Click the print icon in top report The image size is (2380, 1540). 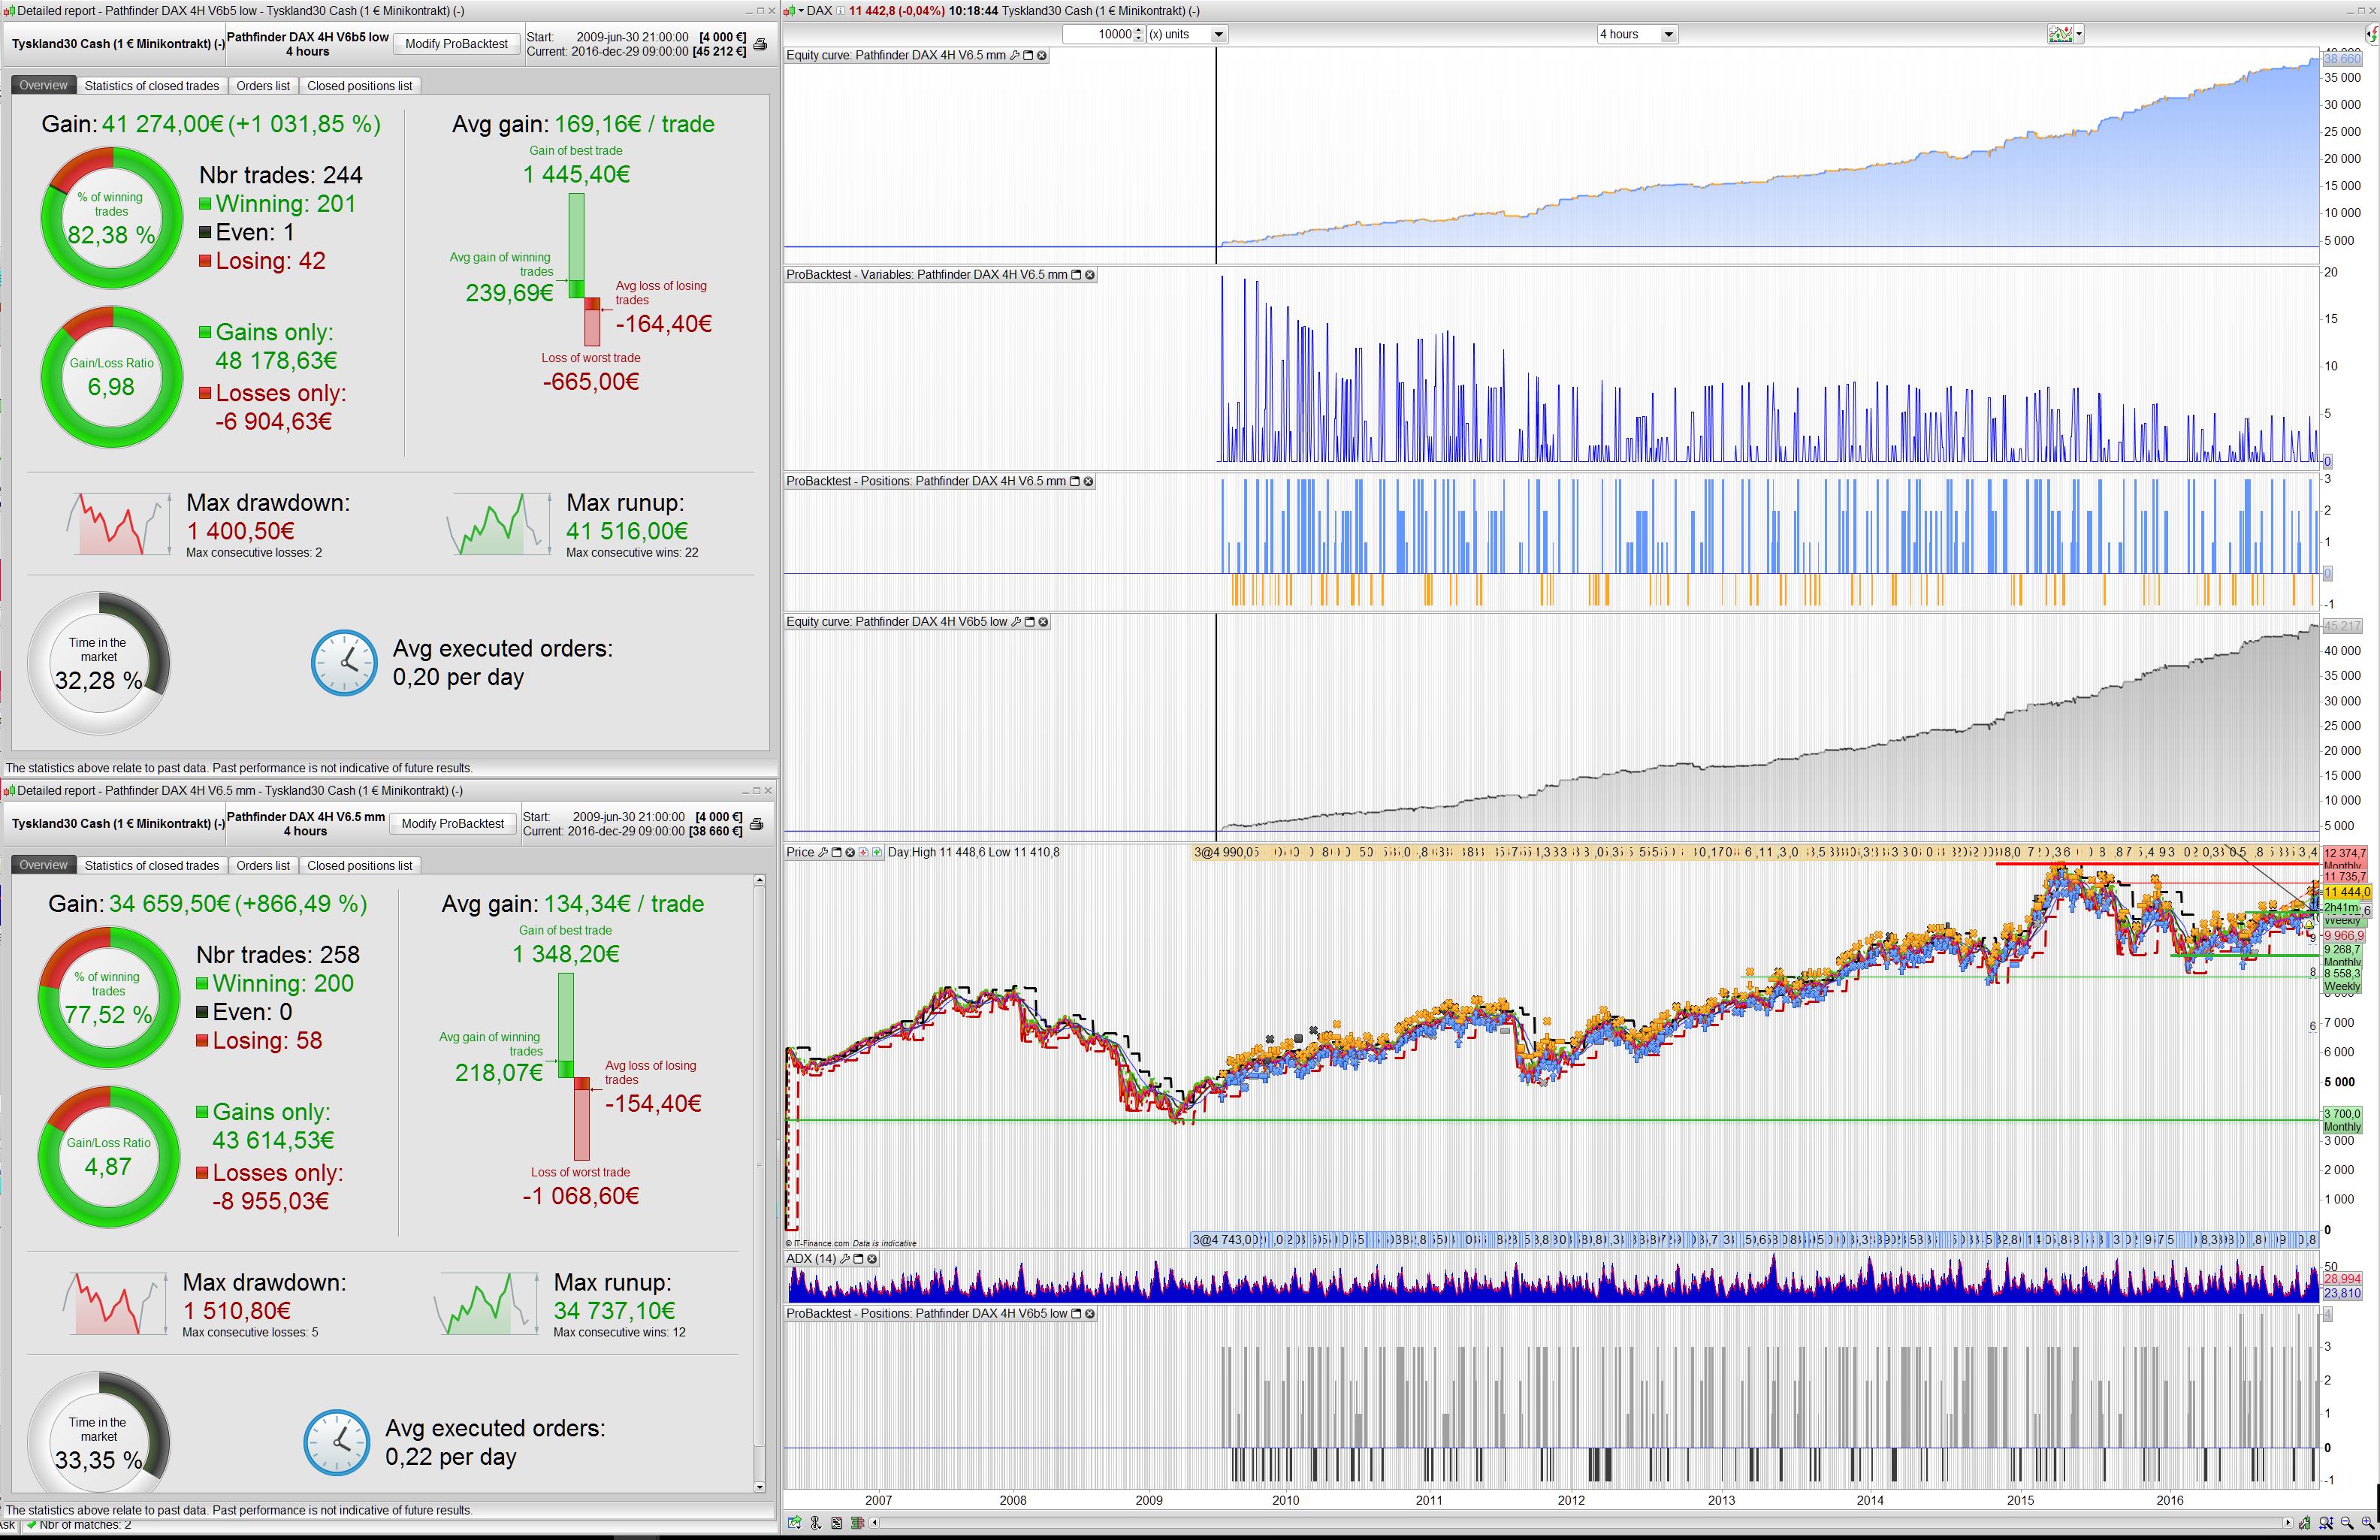point(760,44)
